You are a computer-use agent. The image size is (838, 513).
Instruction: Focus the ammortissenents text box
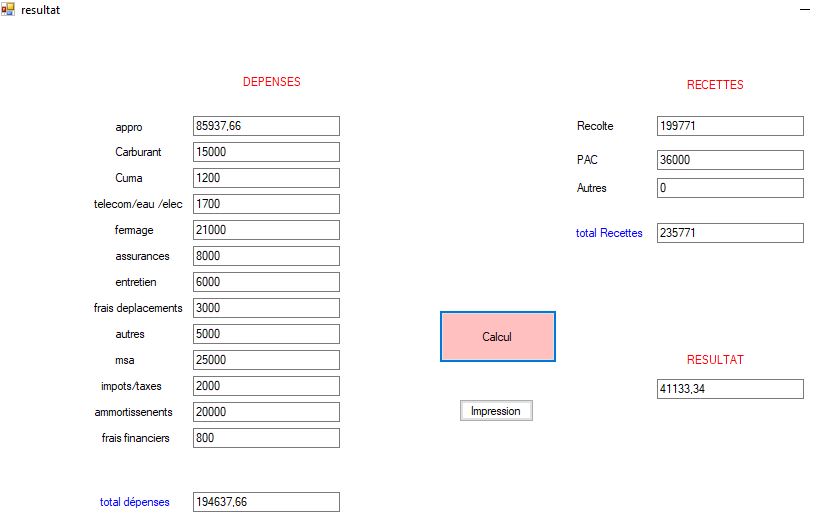[266, 412]
